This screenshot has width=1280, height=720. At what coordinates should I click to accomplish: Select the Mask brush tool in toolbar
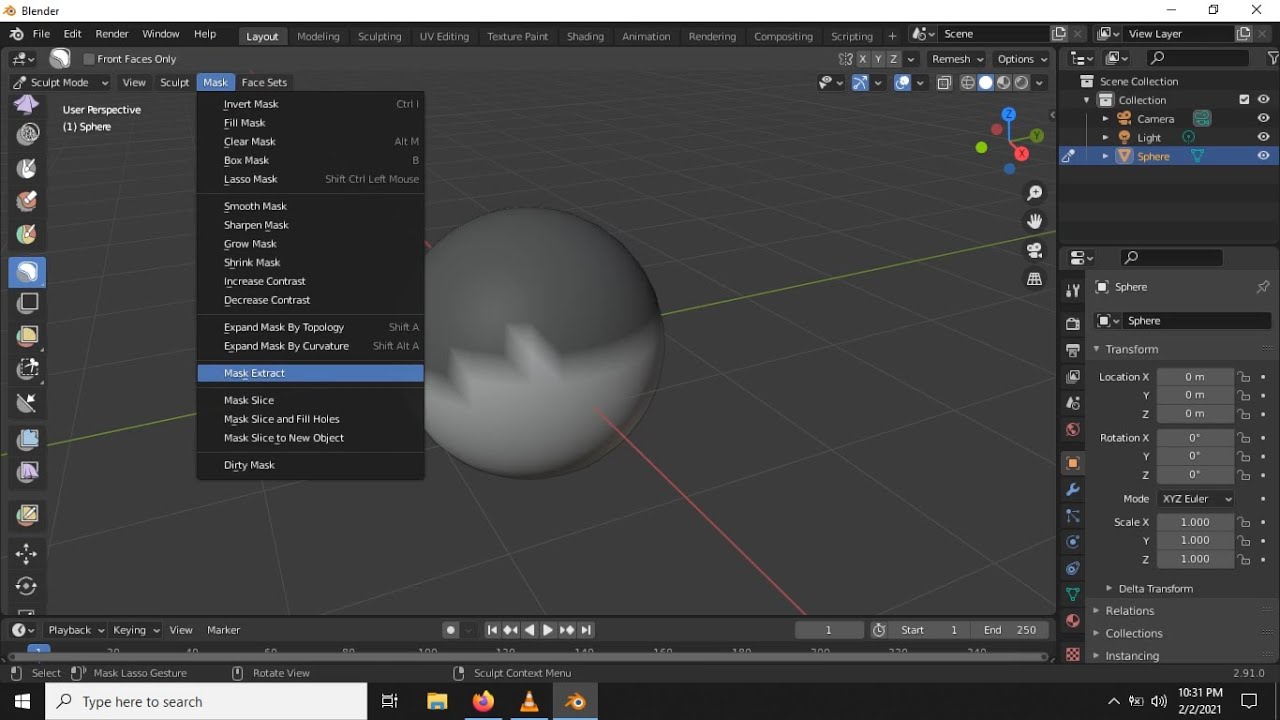pyautogui.click(x=27, y=271)
